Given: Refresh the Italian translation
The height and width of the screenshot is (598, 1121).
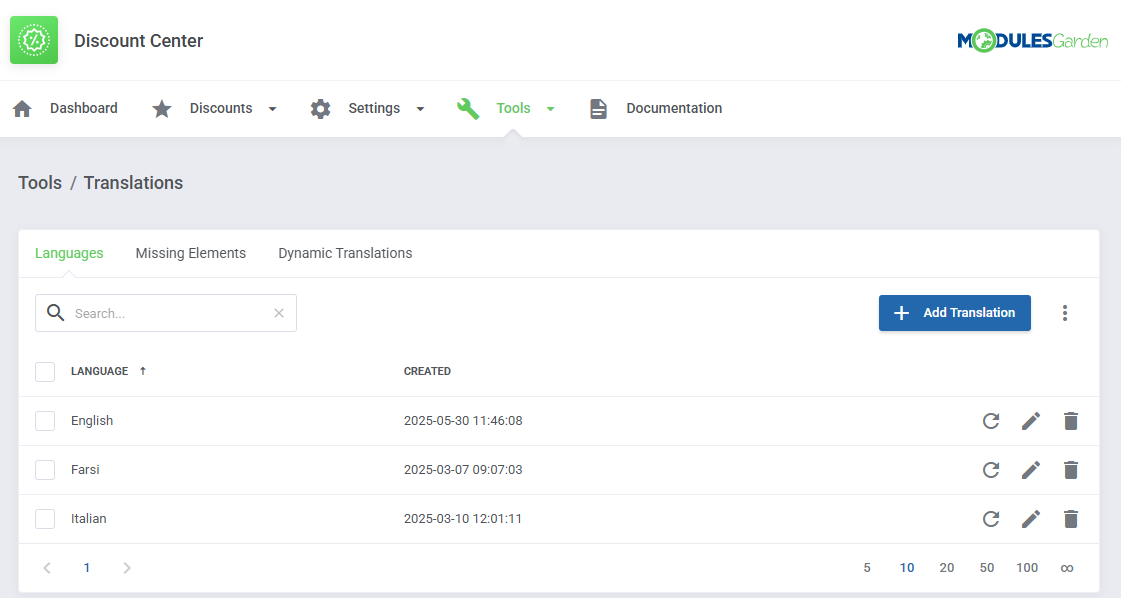Looking at the screenshot, I should tap(991, 519).
